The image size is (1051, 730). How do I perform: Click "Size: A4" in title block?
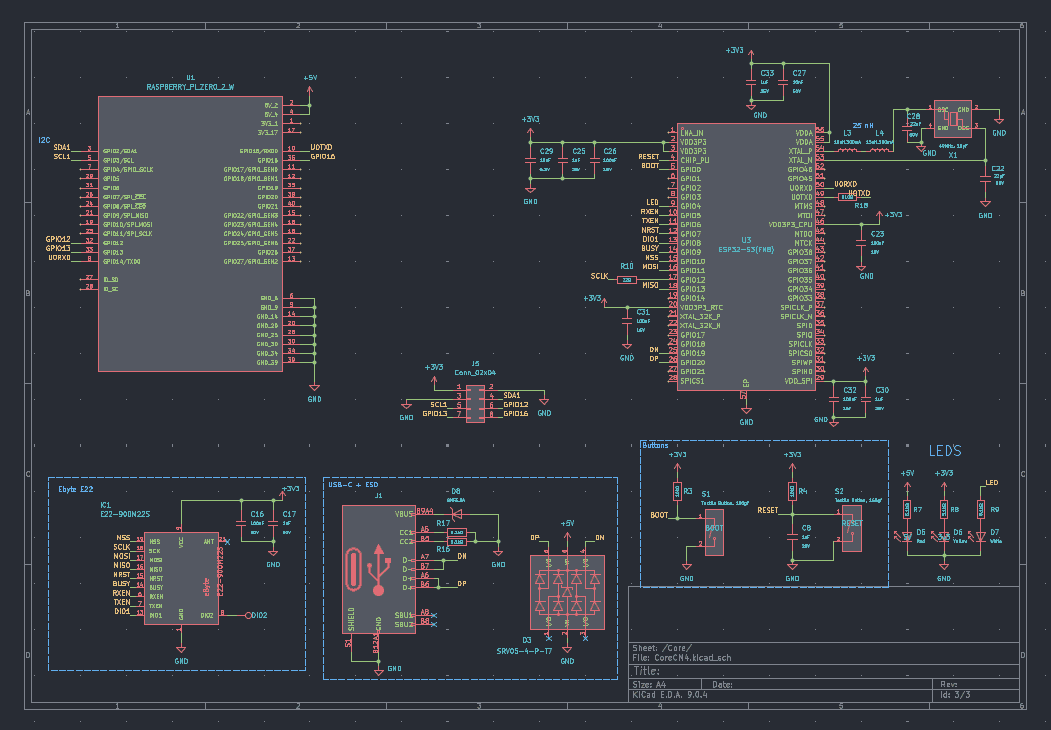coord(650,684)
